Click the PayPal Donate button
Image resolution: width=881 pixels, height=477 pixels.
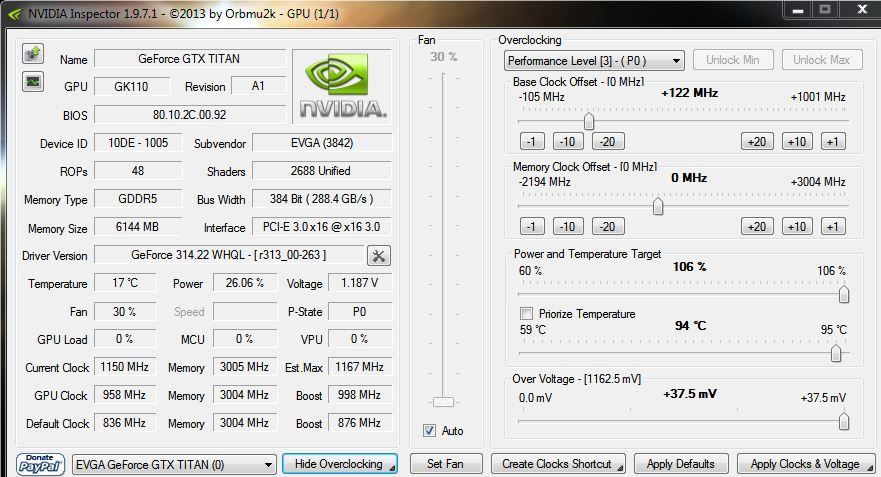[40, 464]
